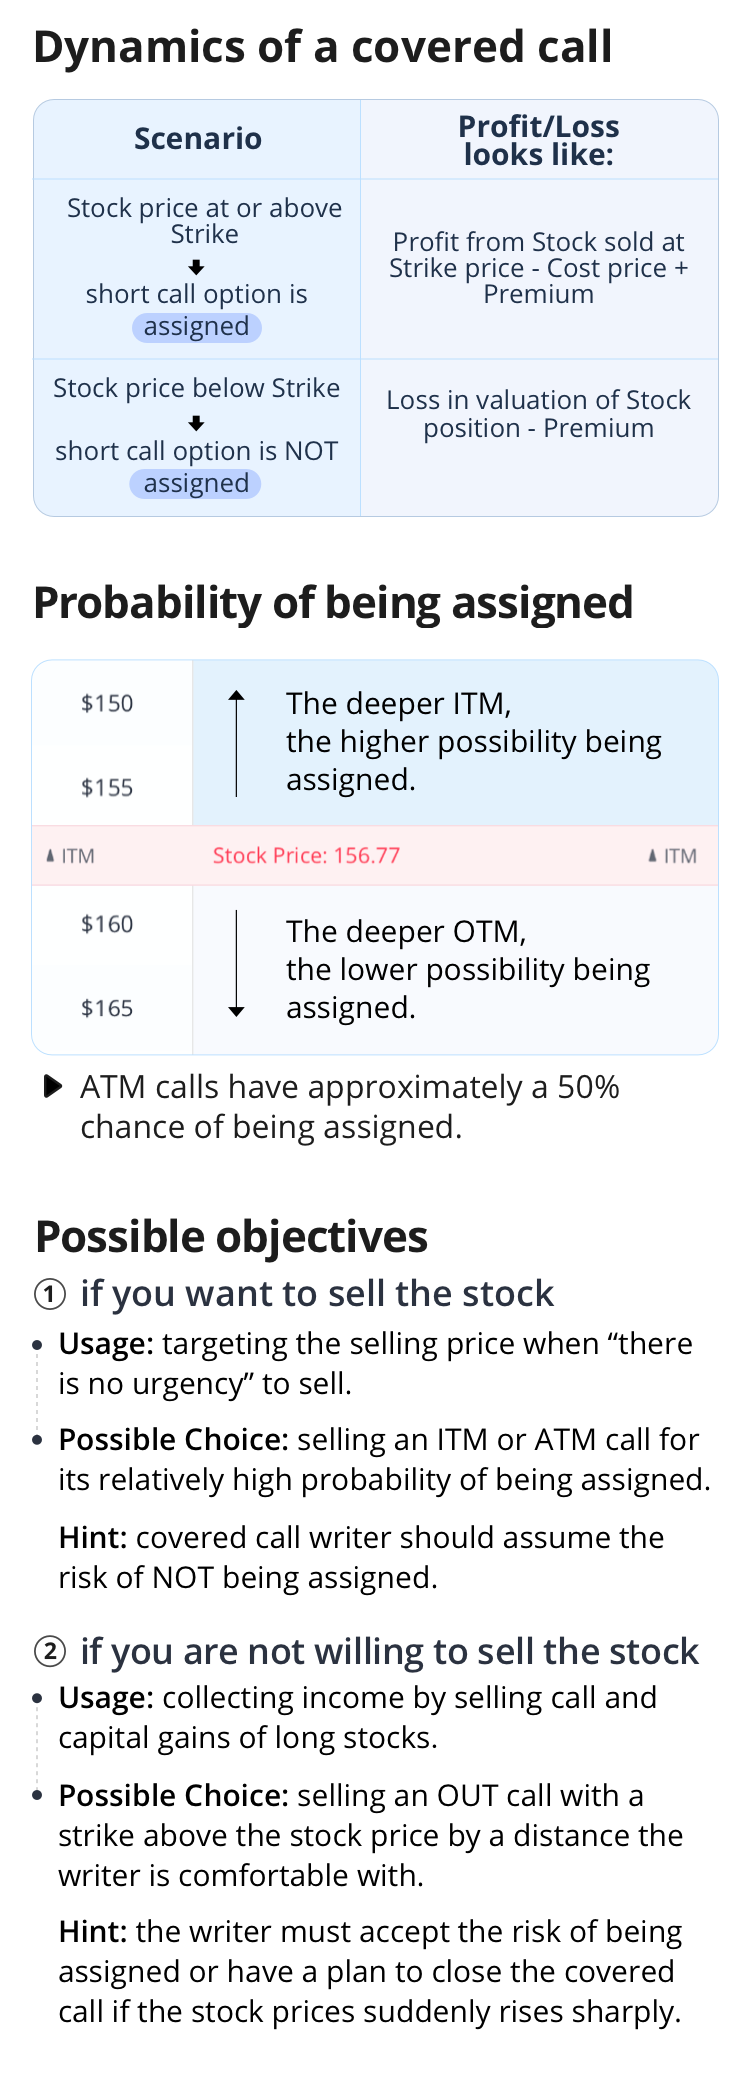Click the "if you are not willing to sell" heading

tap(389, 1652)
